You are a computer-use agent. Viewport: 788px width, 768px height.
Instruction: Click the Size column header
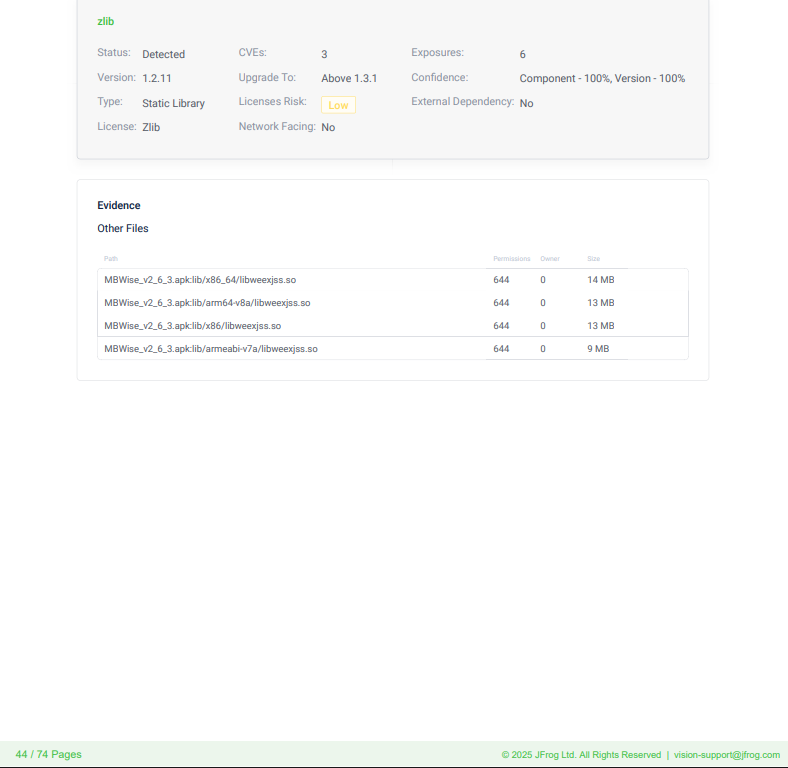click(593, 259)
